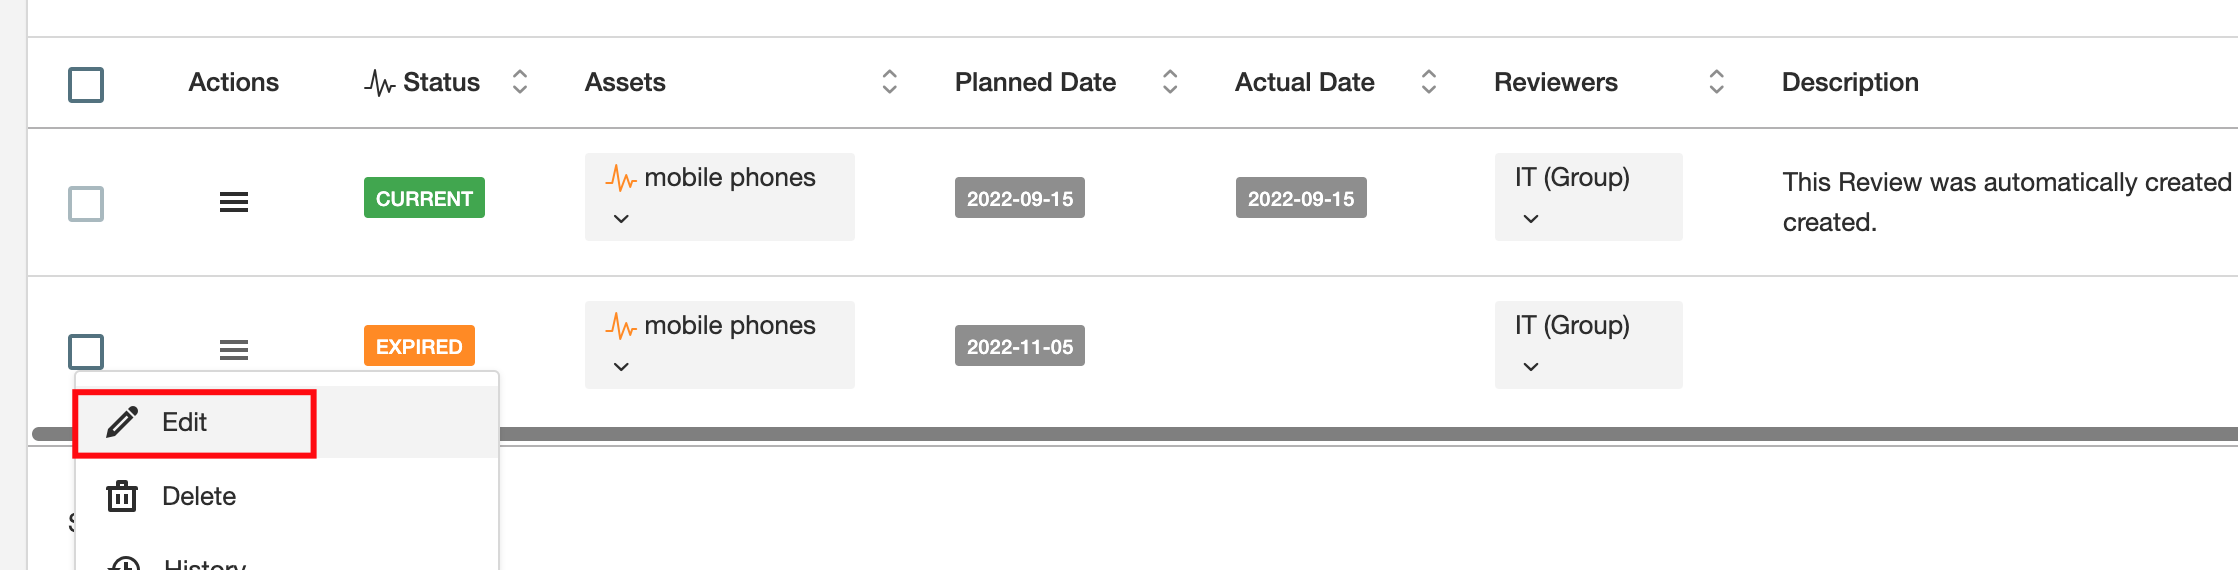Click the horizontal scrollbar under the table

coord(1300,434)
